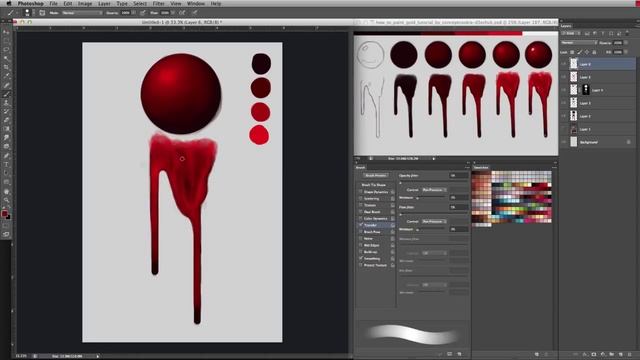Enable Texture checkbox in Brush panel
Screen dimensions: 640x360
coord(360,205)
